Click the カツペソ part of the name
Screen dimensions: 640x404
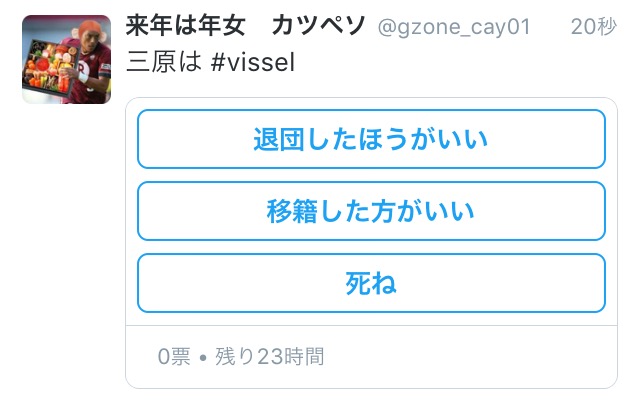[318, 26]
